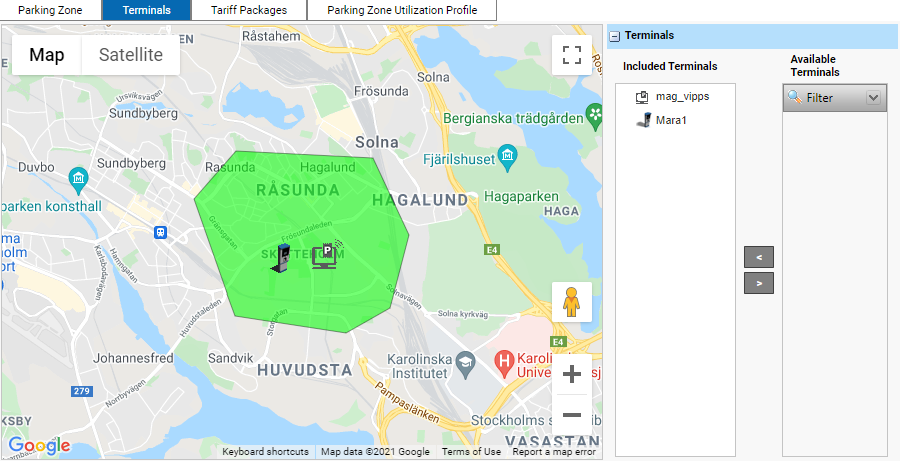Open Terms of Use link

tap(471, 452)
